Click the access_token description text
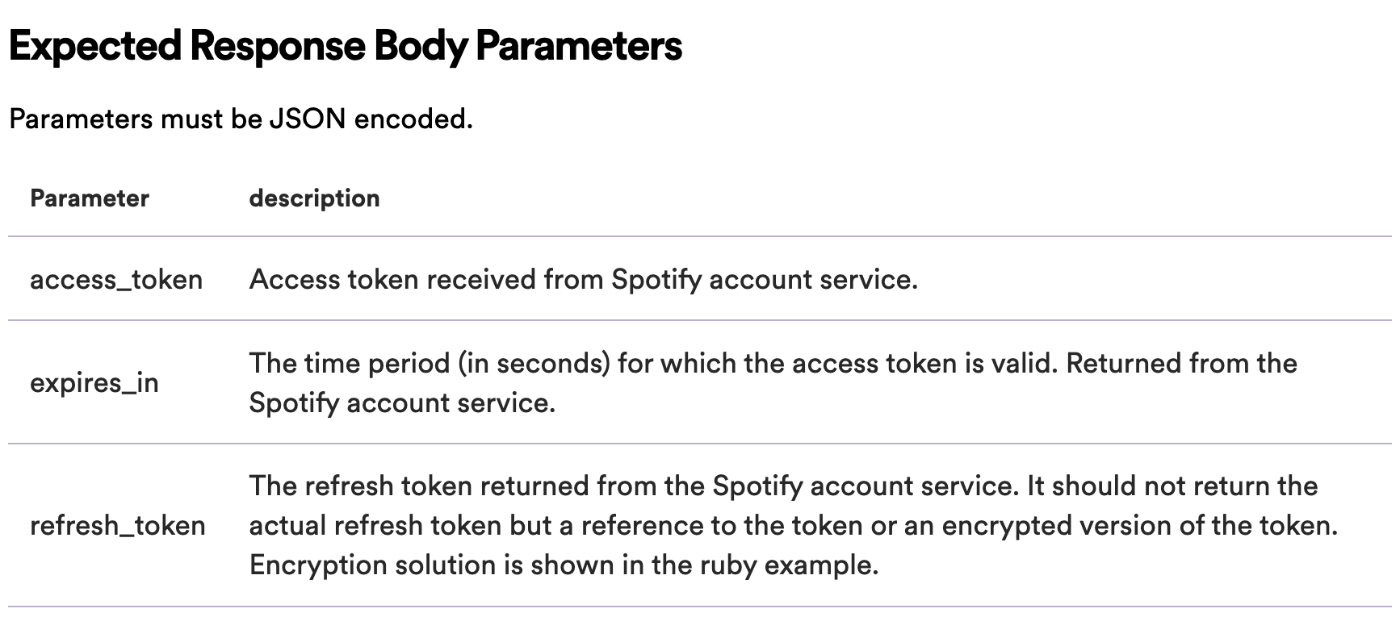1400x642 pixels. pos(582,280)
